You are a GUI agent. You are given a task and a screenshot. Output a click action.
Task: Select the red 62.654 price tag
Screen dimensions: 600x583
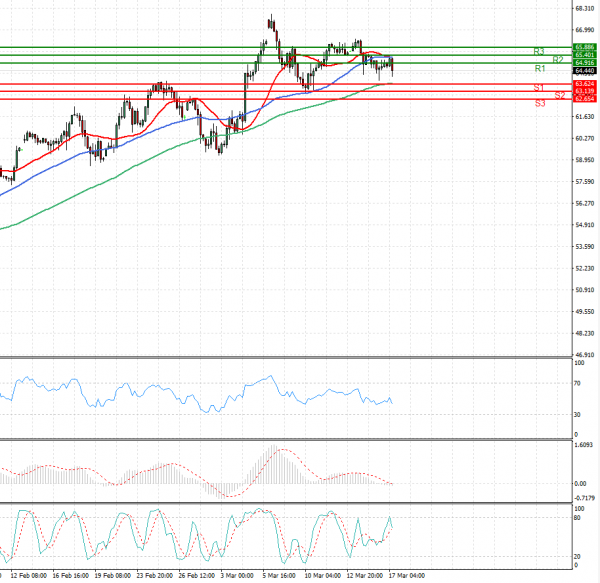coord(585,99)
